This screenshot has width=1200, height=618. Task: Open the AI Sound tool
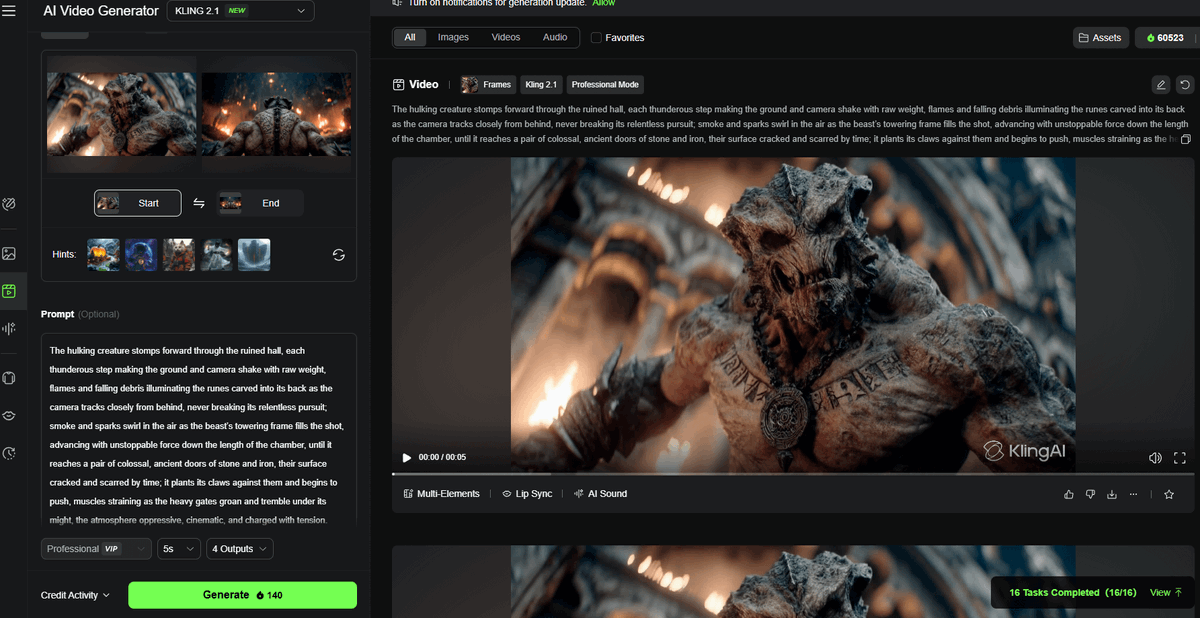point(601,494)
